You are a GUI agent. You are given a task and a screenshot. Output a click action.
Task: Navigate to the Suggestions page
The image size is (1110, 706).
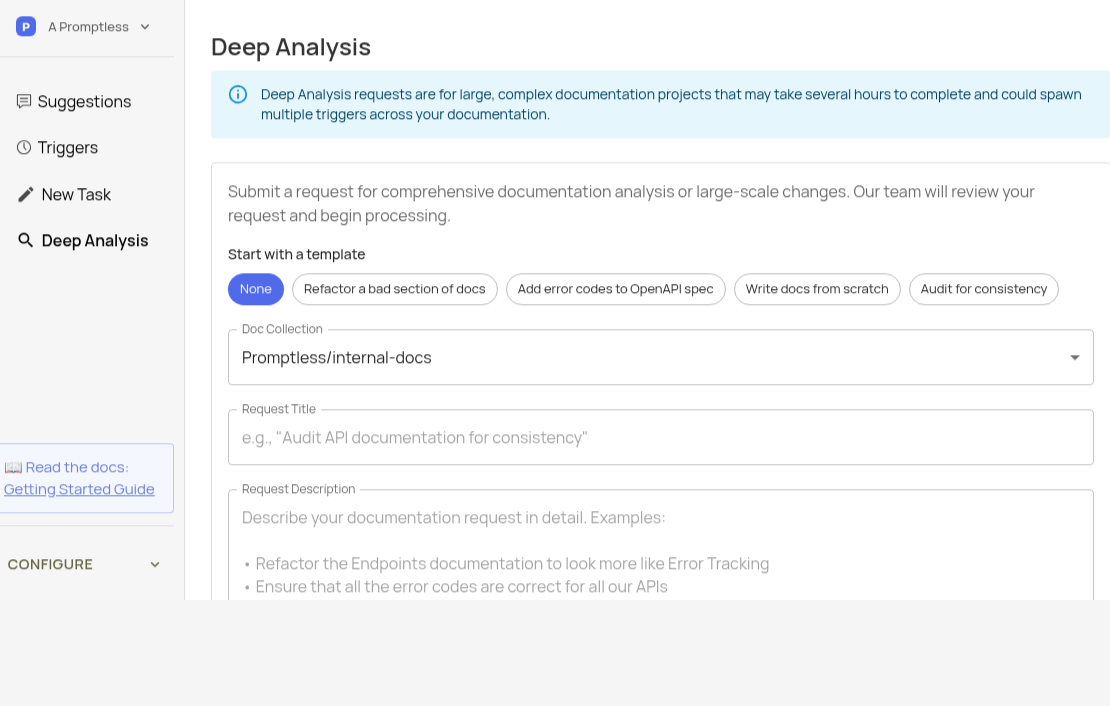[85, 101]
